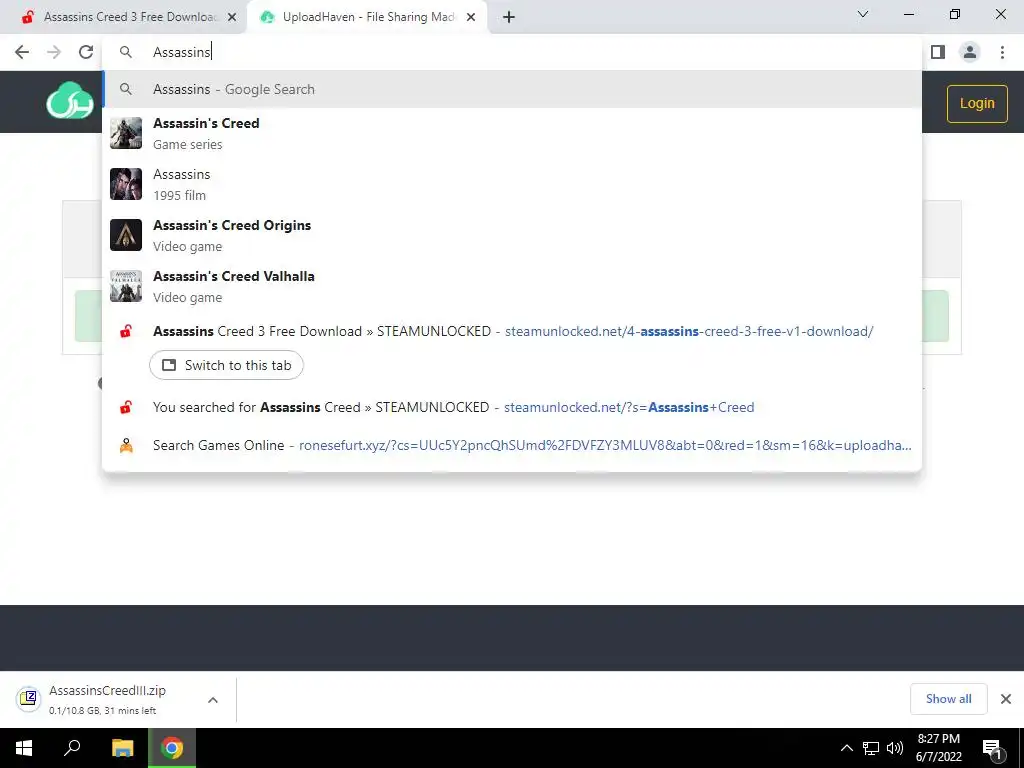Open the Windows Start menu
The height and width of the screenshot is (768, 1024).
[24, 748]
